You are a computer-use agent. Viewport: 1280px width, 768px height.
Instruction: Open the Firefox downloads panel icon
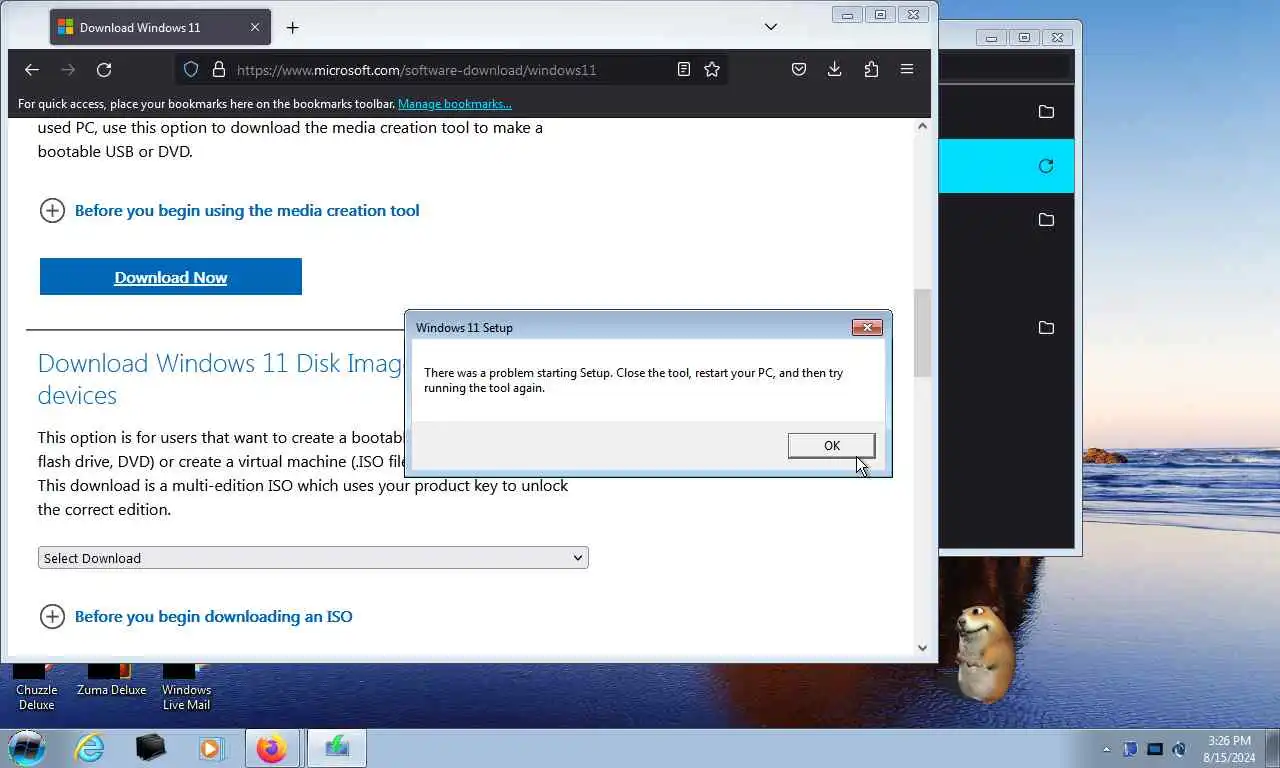(835, 69)
